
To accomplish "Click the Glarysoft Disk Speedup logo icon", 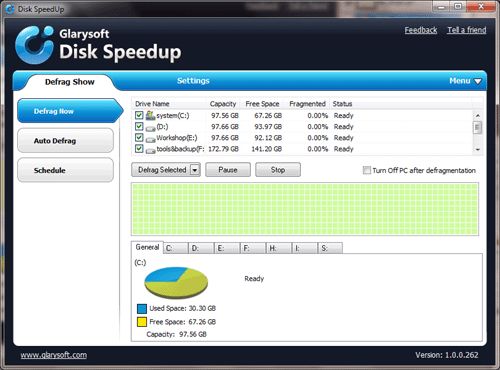I will (x=35, y=45).
